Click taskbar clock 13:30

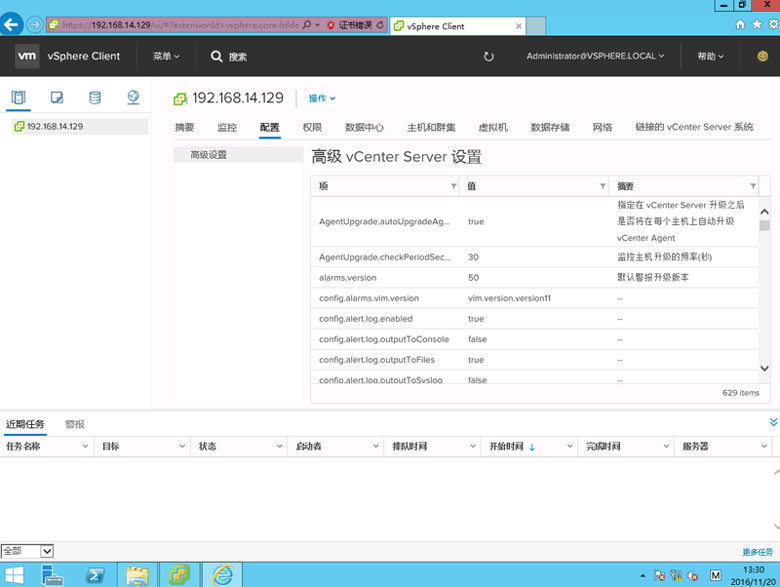click(753, 570)
